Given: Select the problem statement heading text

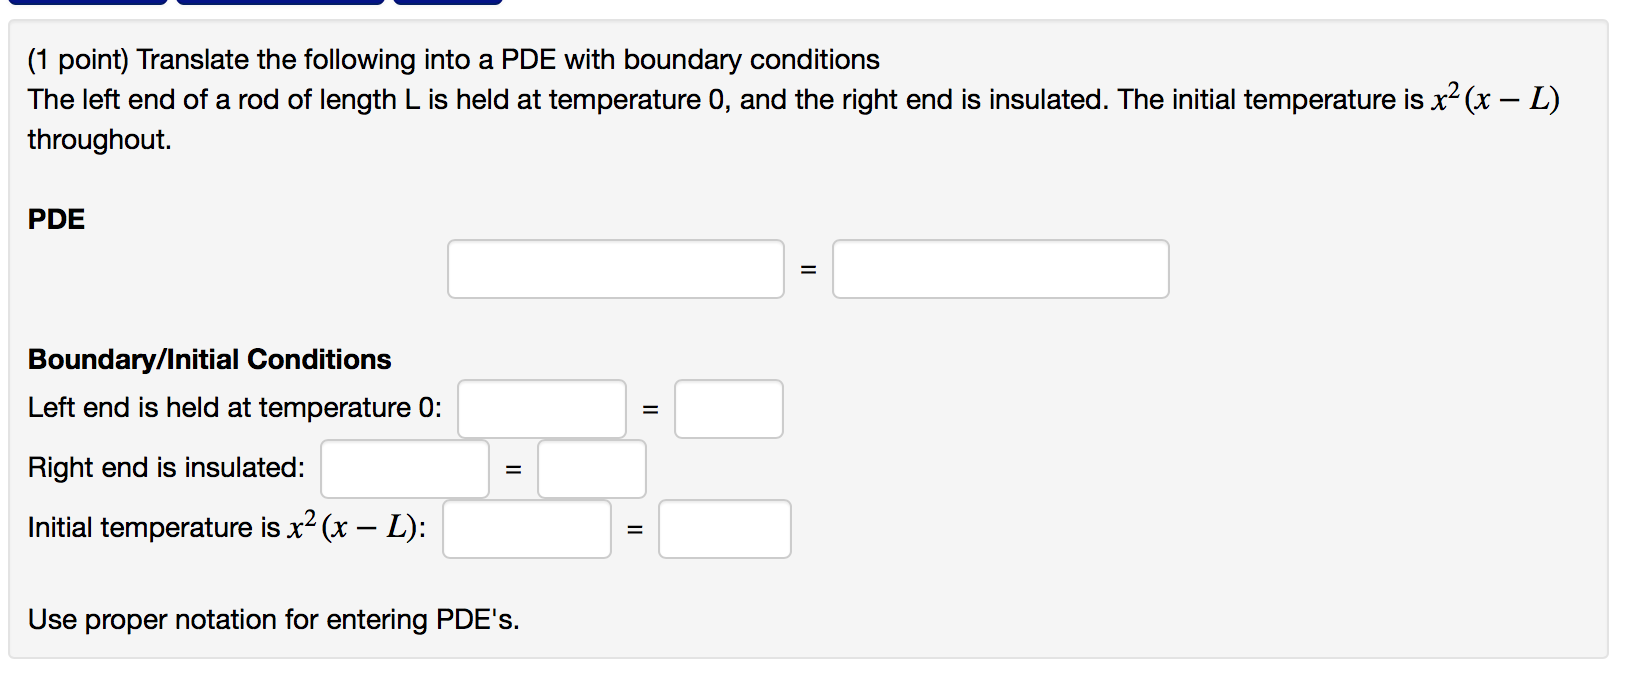Looking at the screenshot, I should click(x=455, y=59).
